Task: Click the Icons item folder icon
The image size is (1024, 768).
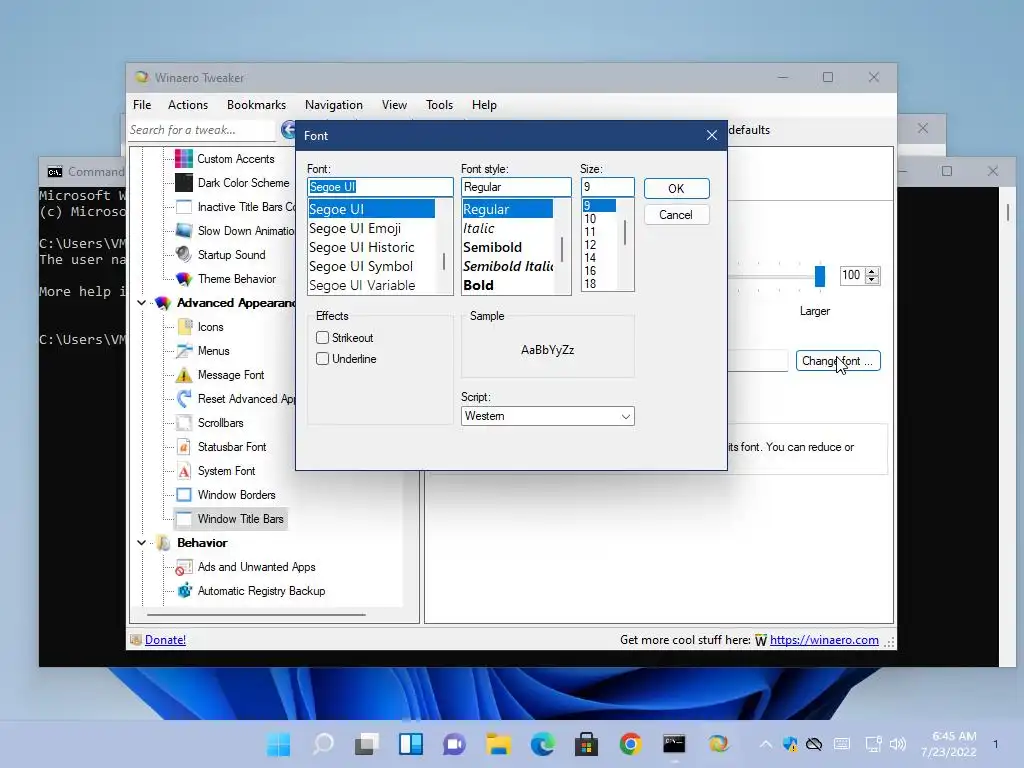Action: tap(184, 327)
